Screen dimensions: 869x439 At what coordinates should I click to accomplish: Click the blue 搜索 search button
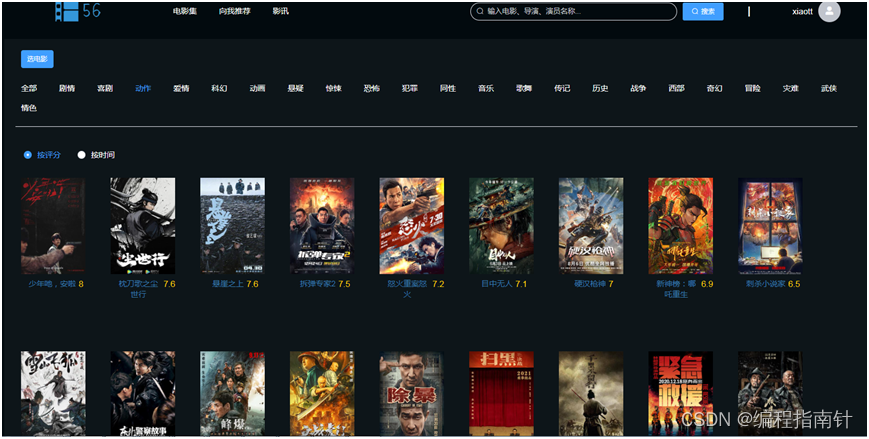coord(703,11)
